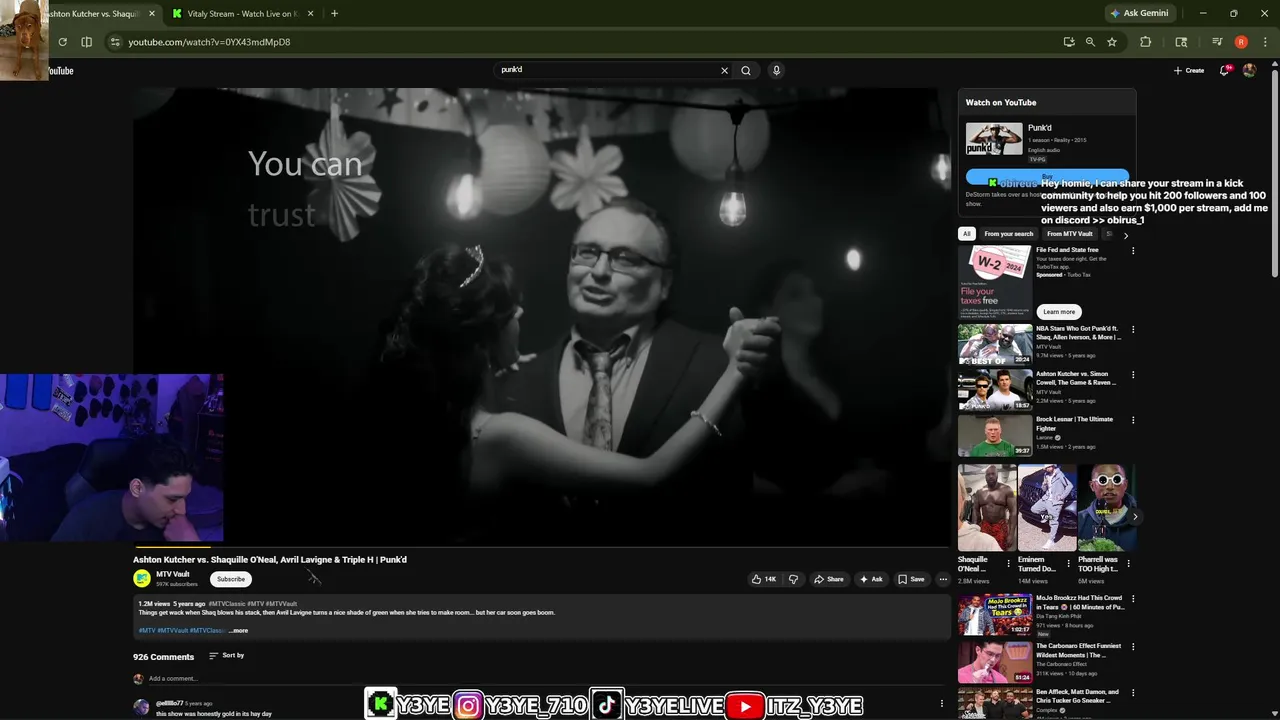Select the From MTV Vault chip
Image resolution: width=1280 pixels, height=720 pixels.
click(x=1069, y=234)
